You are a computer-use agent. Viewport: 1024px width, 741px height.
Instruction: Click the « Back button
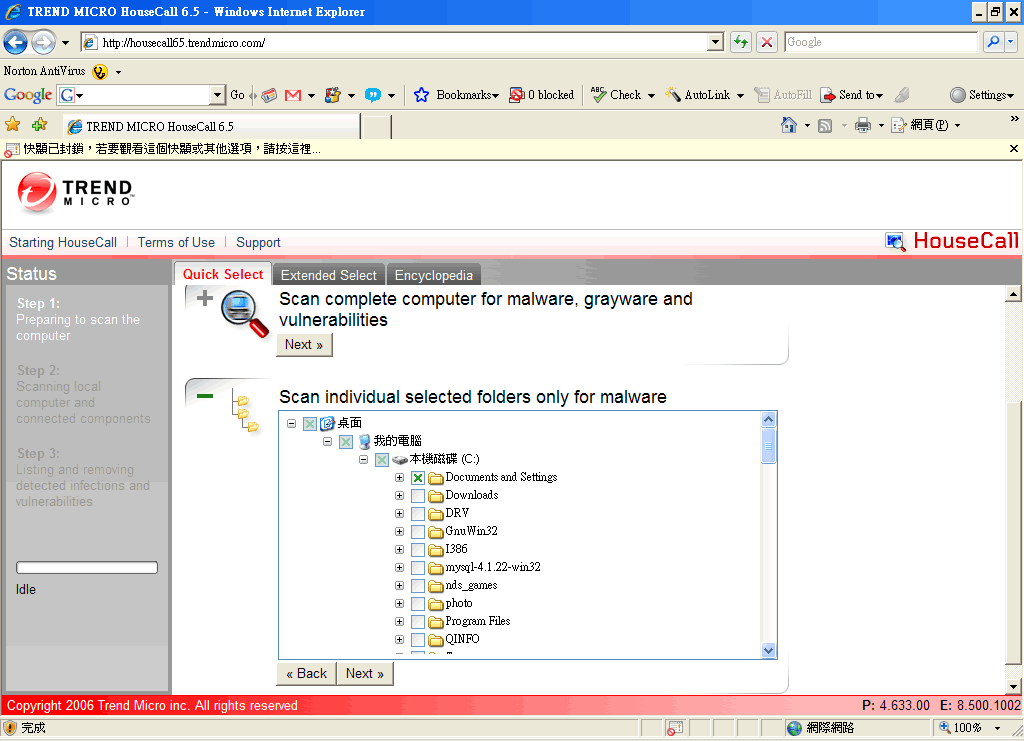[306, 674]
